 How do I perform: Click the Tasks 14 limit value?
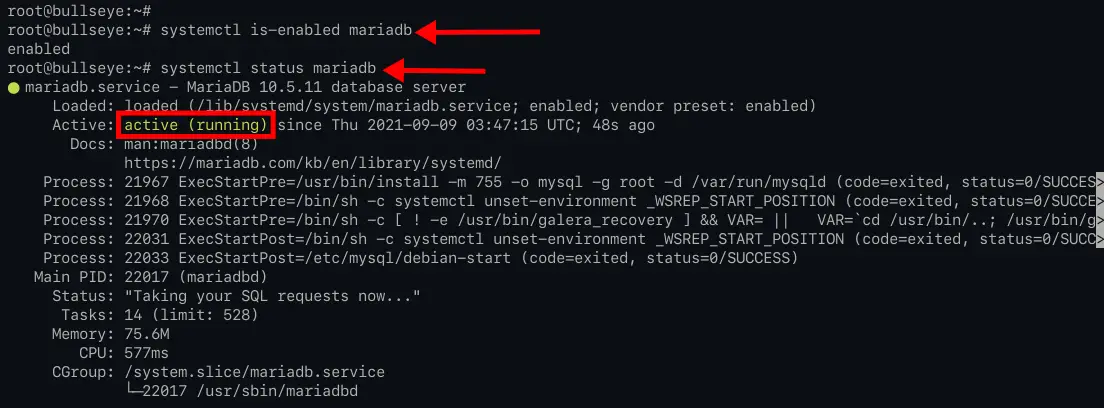coord(191,316)
